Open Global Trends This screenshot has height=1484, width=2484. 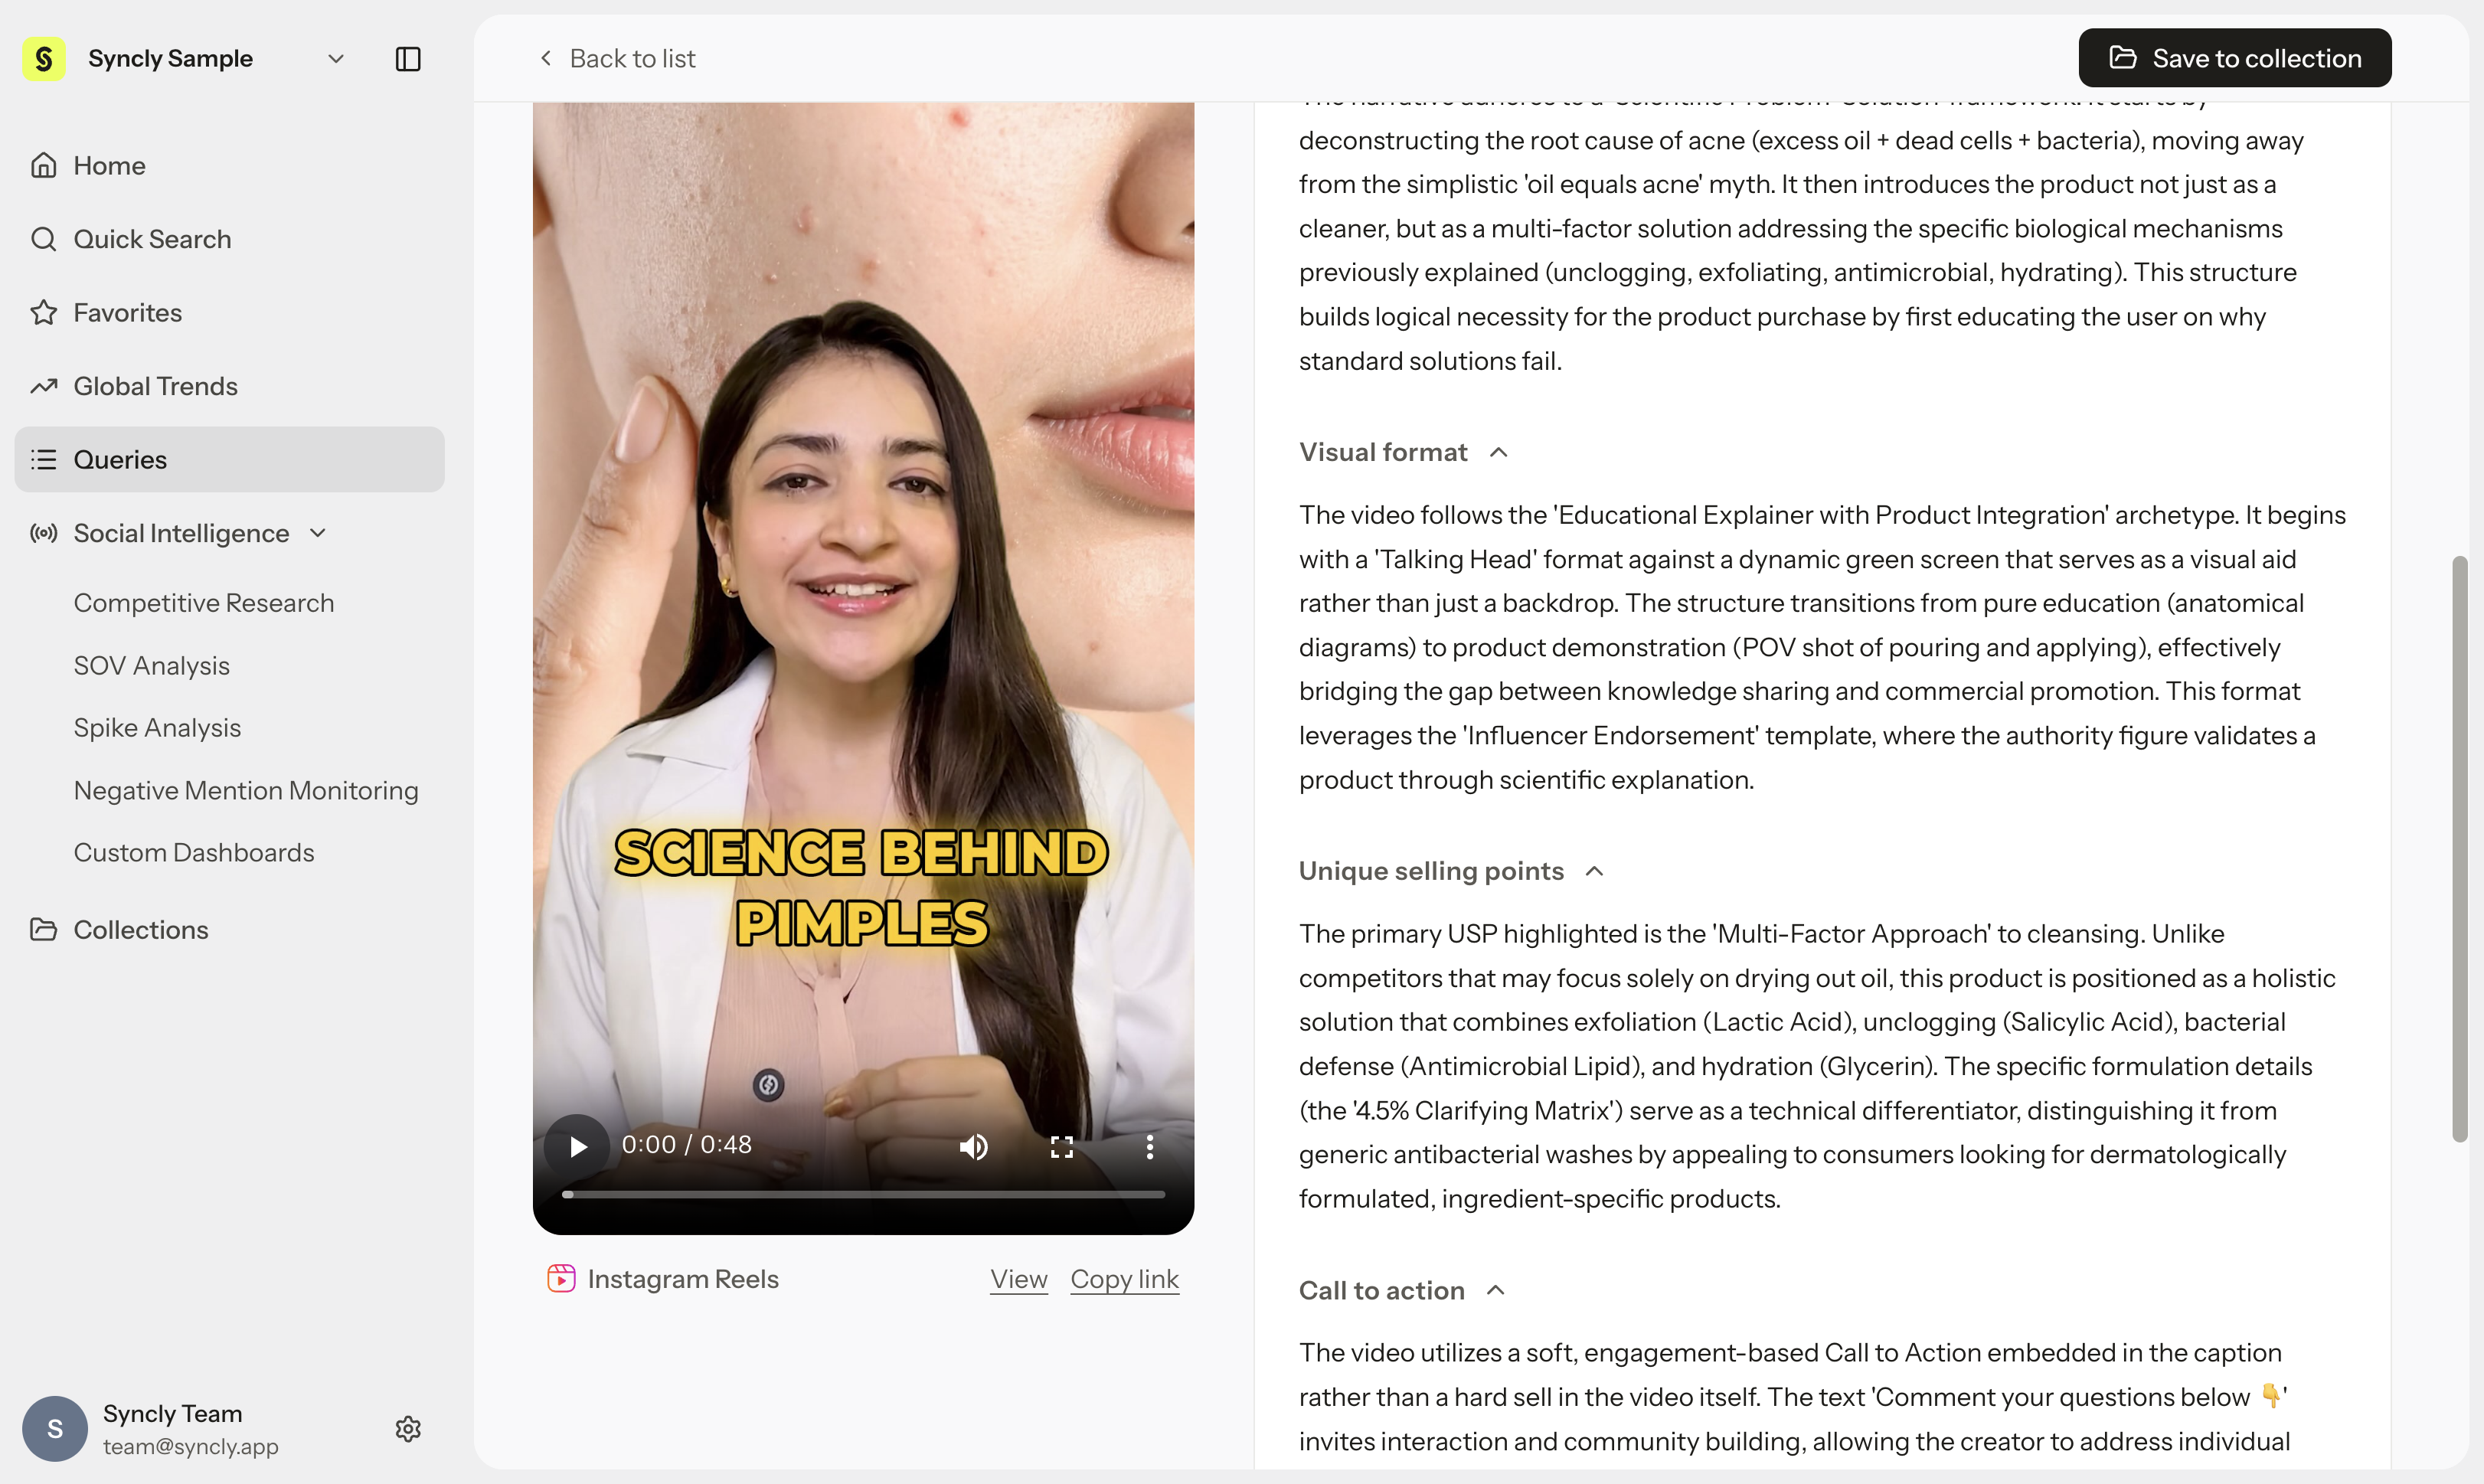coord(229,386)
